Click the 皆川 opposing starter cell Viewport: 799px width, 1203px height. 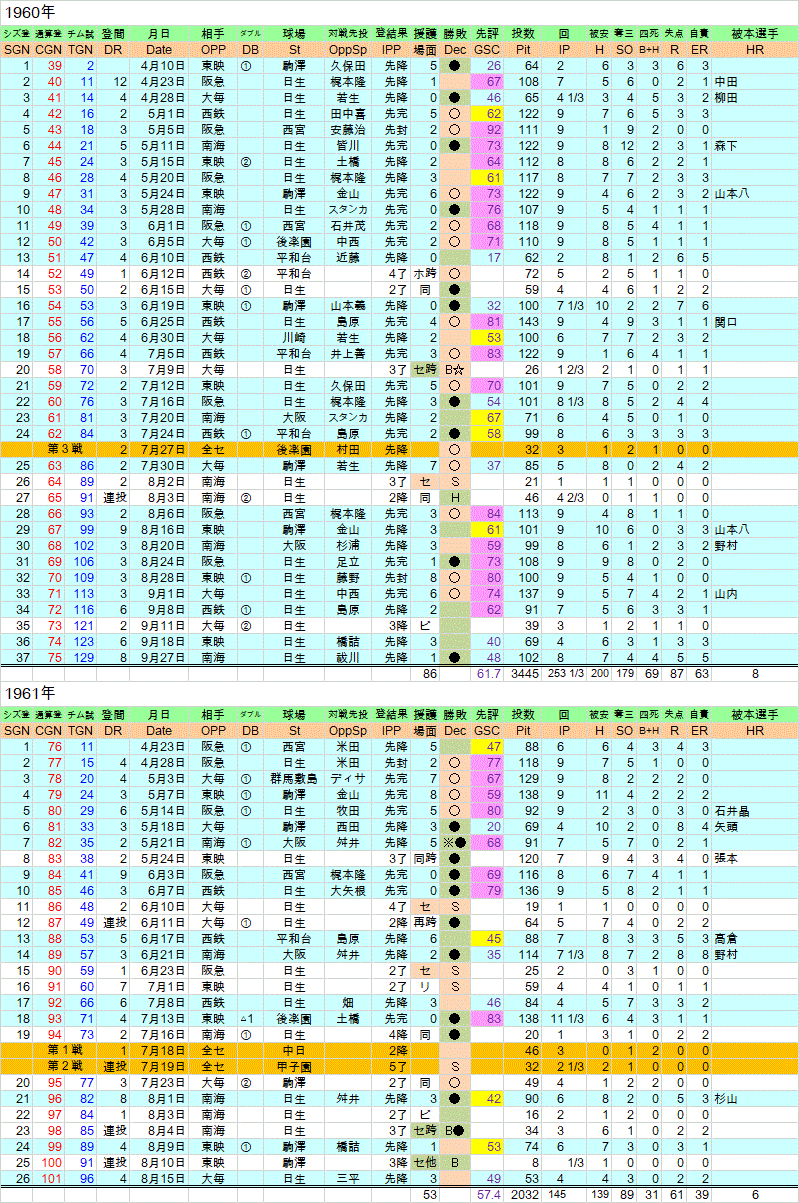click(348, 145)
